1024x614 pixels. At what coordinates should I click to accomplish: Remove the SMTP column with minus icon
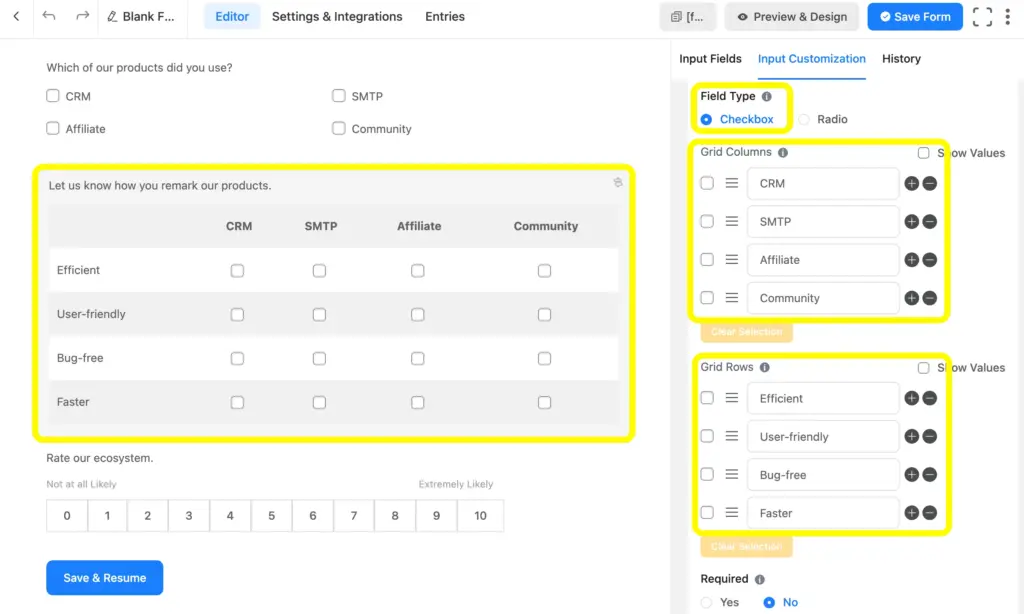pos(932,221)
